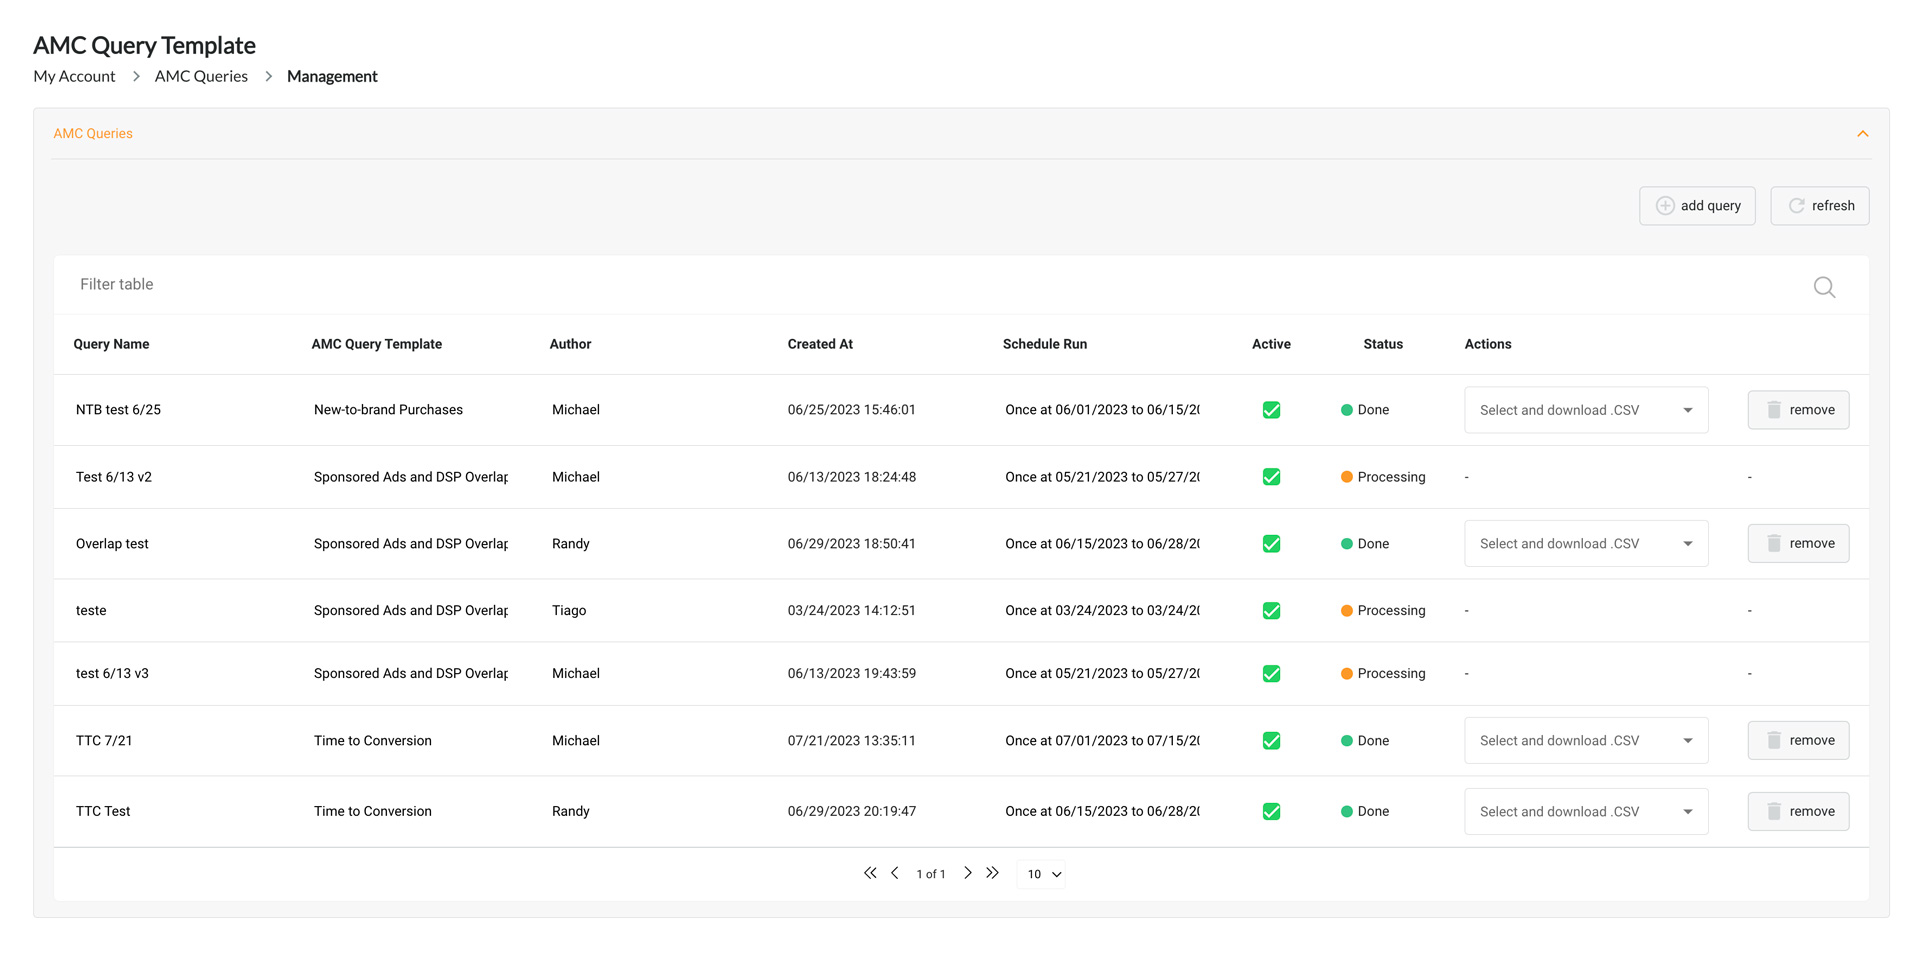The height and width of the screenshot is (955, 1920).
Task: Select the 'NTB test 6/25' query name
Action: click(118, 410)
